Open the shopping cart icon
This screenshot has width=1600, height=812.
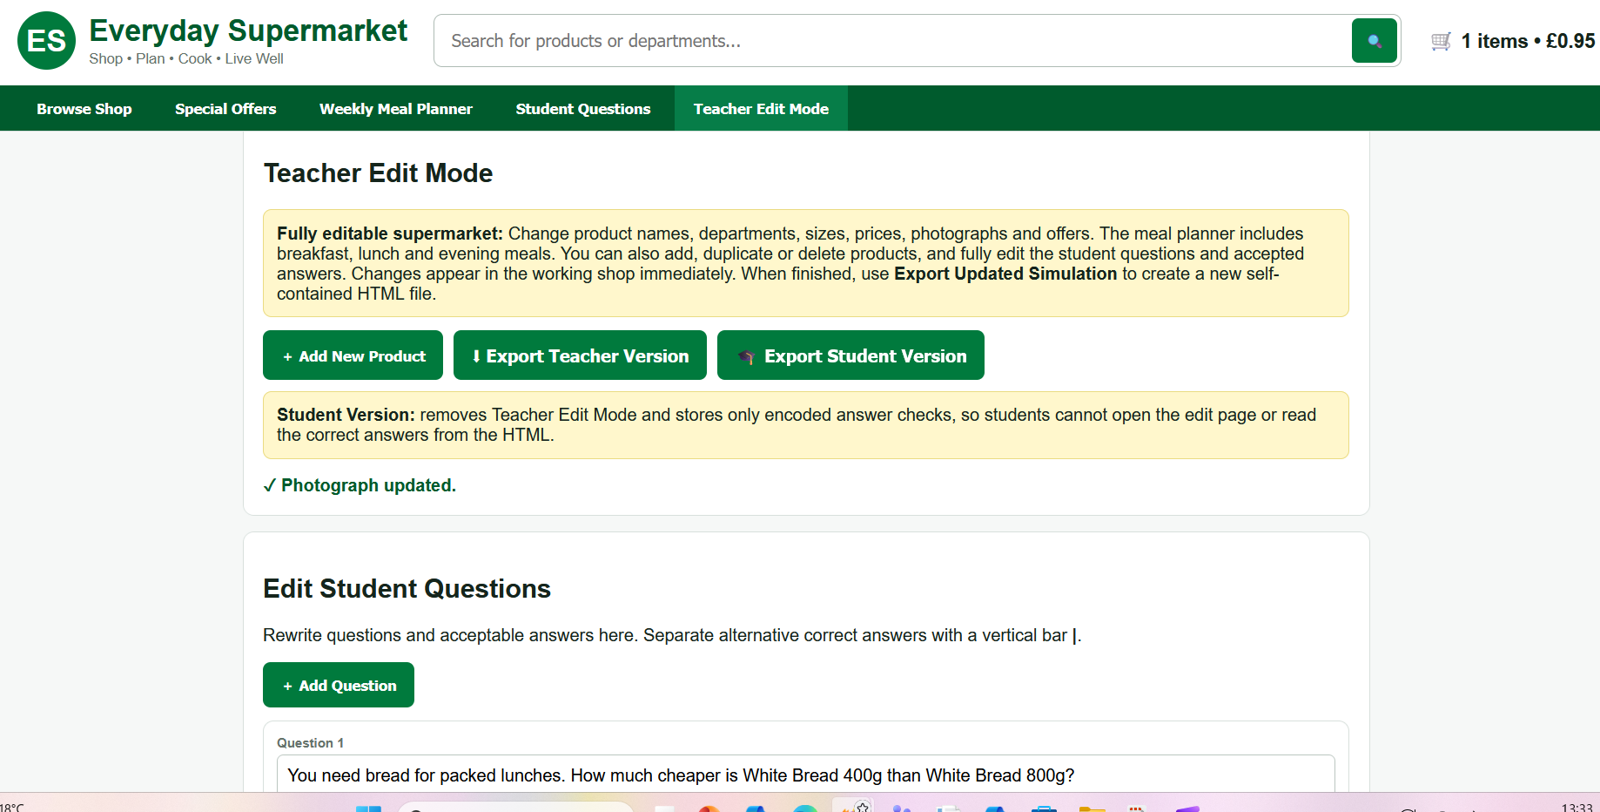coord(1441,41)
